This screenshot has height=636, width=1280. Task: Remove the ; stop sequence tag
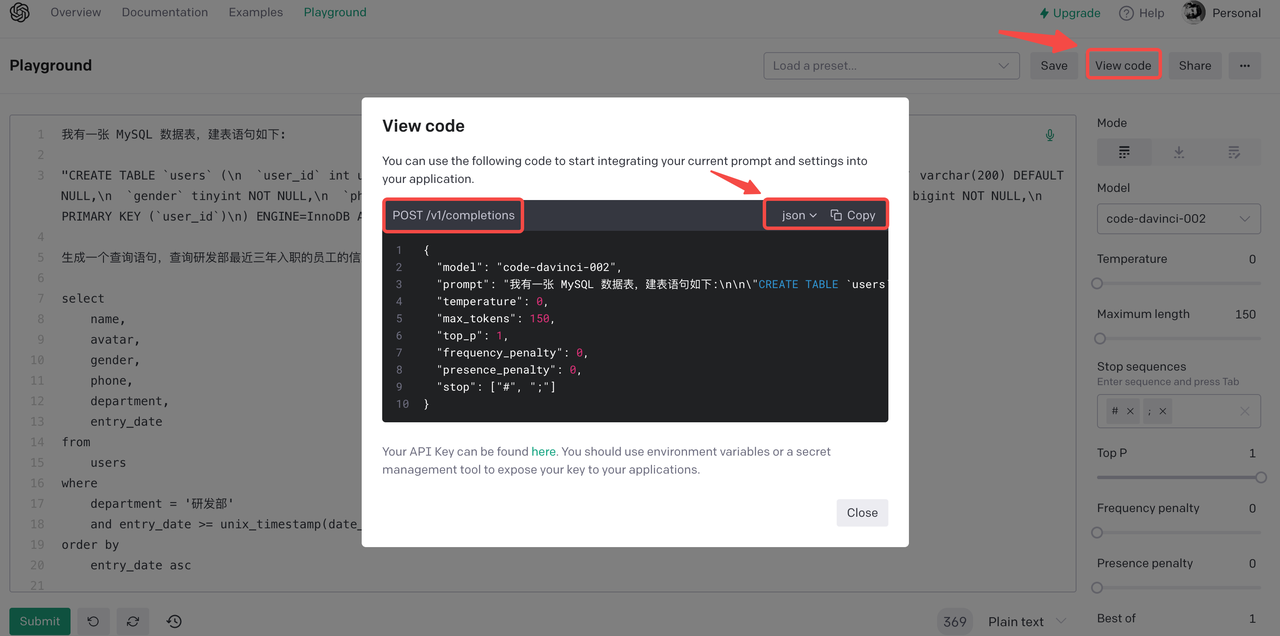1163,411
